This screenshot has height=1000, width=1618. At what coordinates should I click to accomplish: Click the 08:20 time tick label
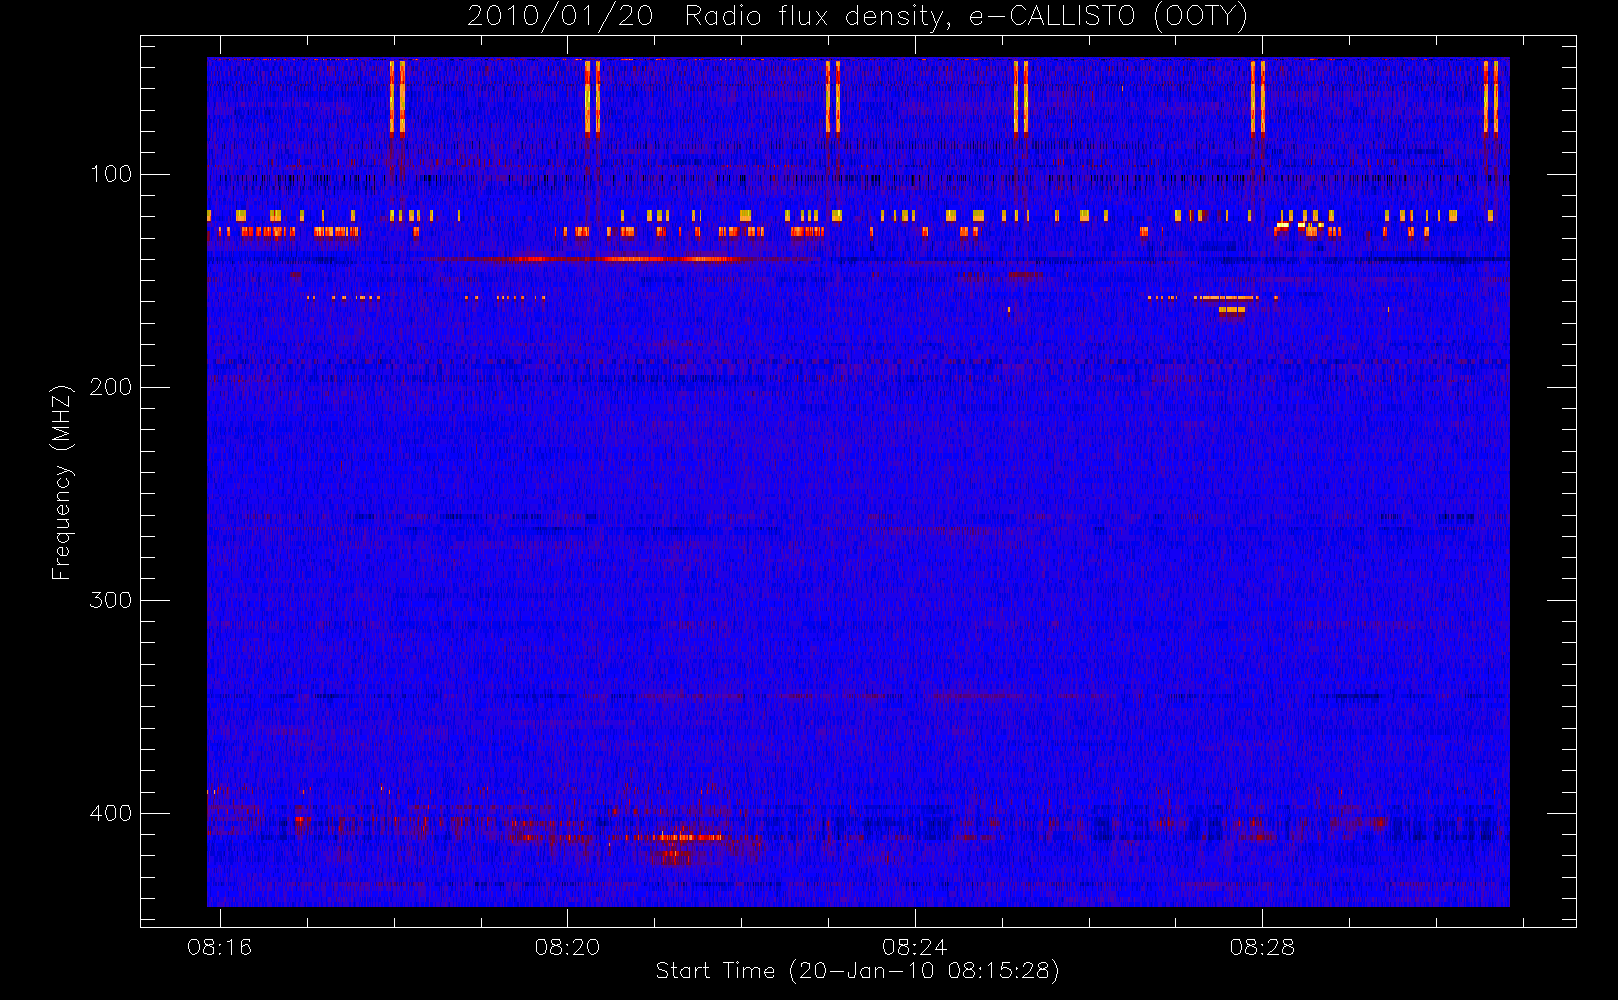[x=567, y=947]
